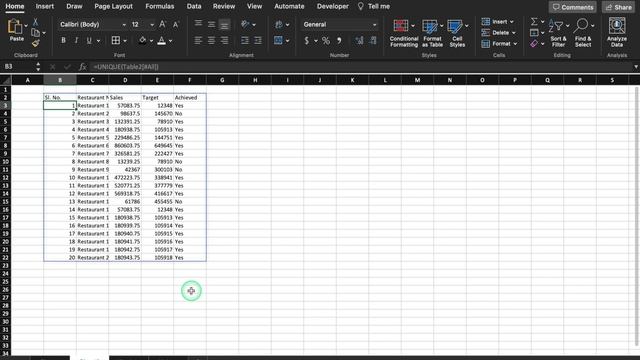Decrease indent

244,40
